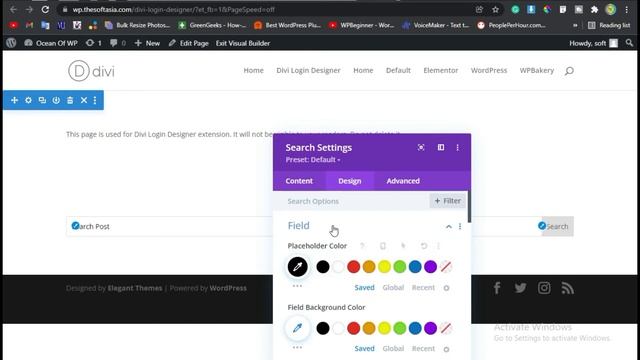Select yellow swatch for Placeholder Color
640x360 pixels.
(x=384, y=267)
